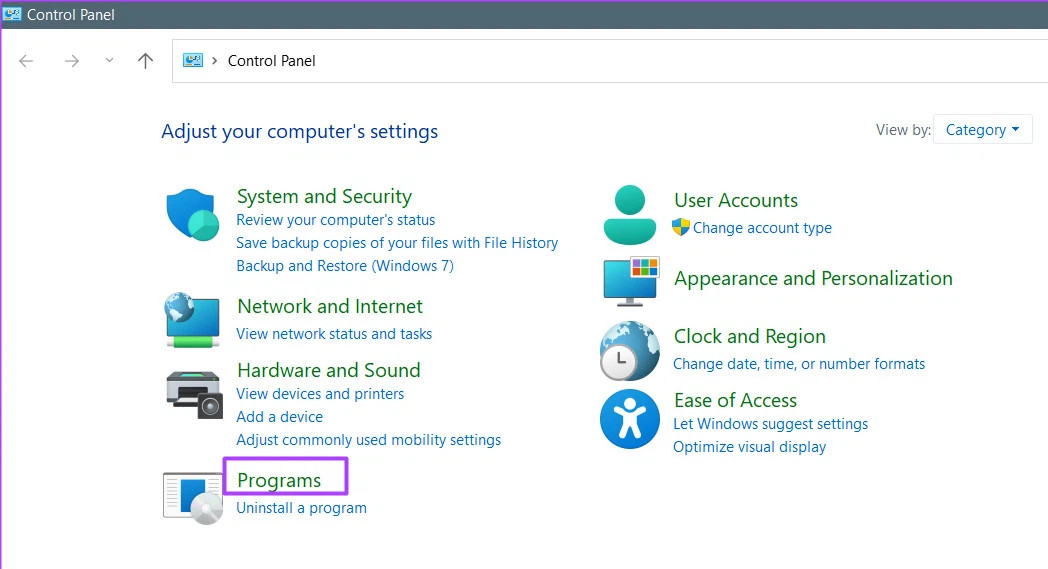Click Change date, time, or number formats
Viewport: 1048px width, 569px height.
click(x=799, y=364)
